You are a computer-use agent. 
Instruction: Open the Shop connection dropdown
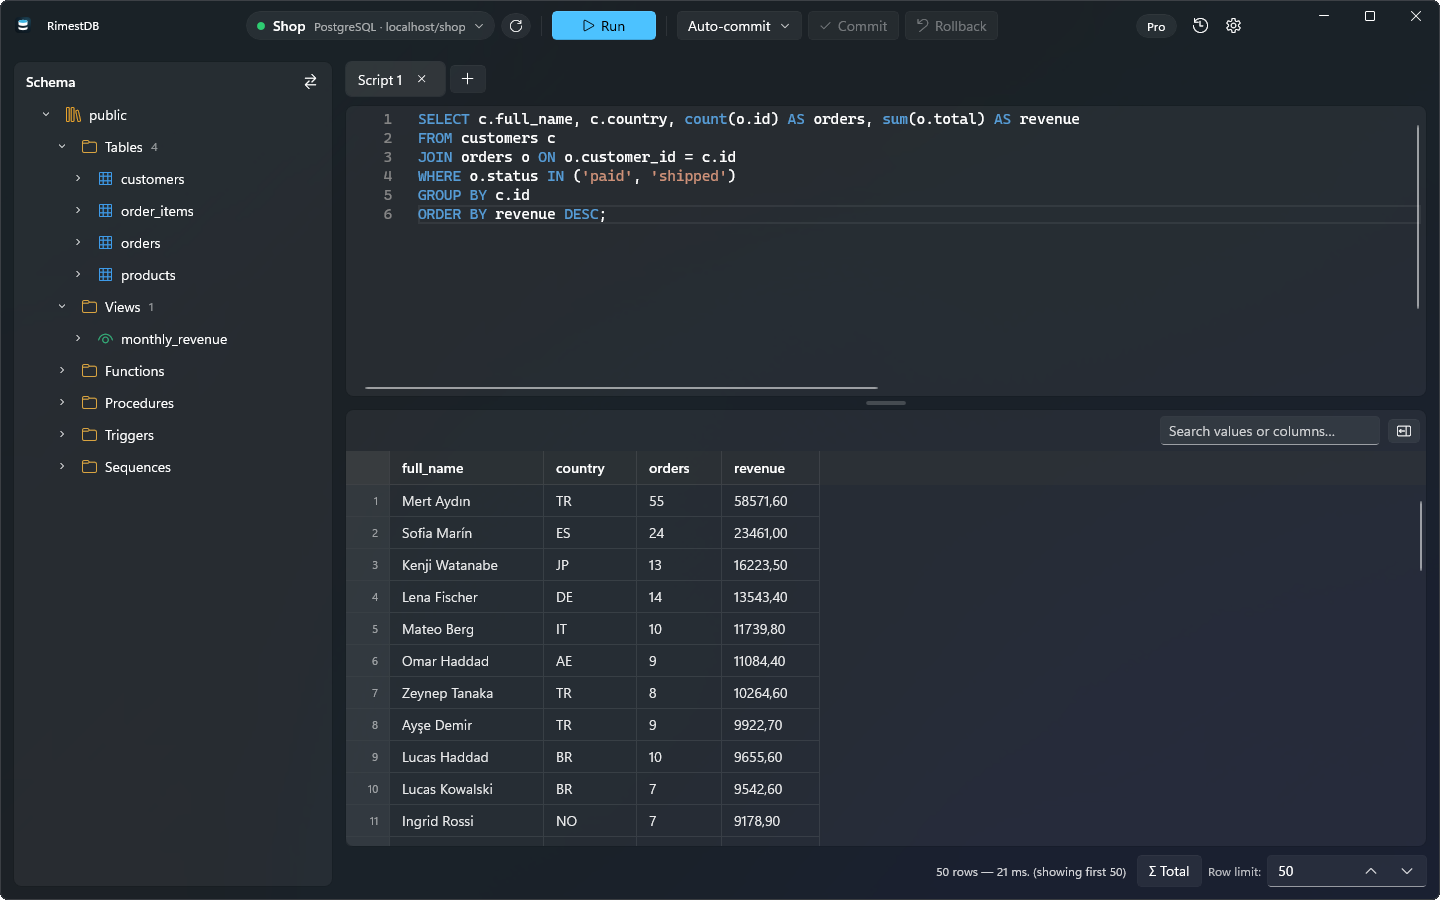370,26
